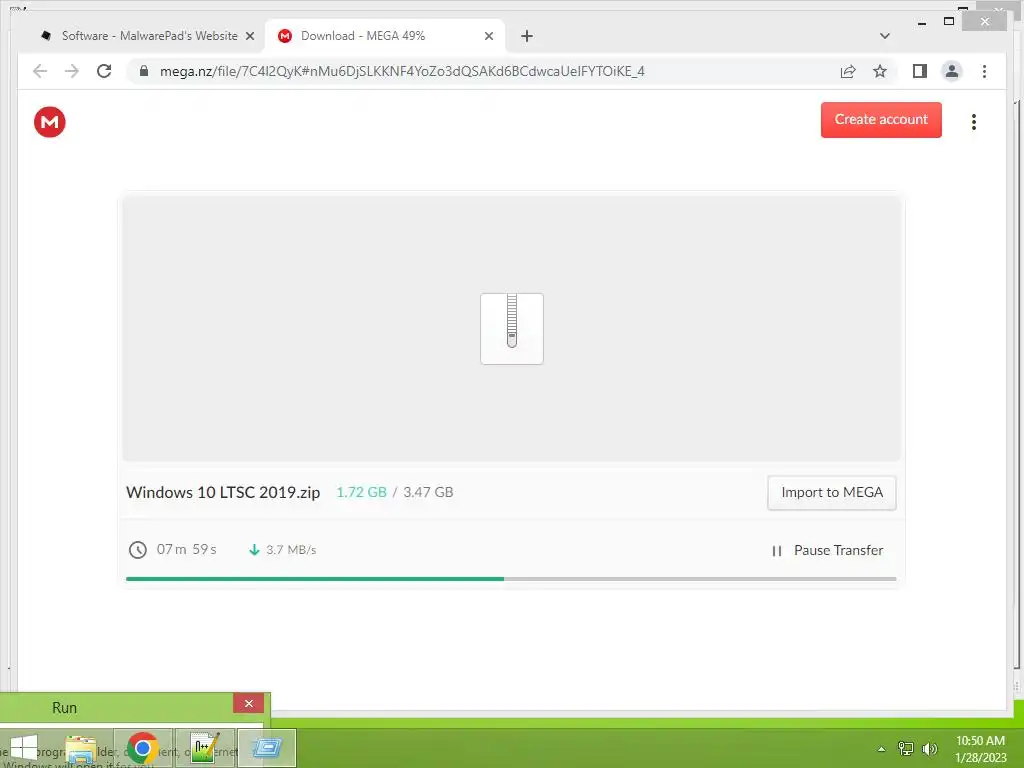Expand the Chrome tab search dropdown
This screenshot has height=768, width=1024.
coord(885,36)
